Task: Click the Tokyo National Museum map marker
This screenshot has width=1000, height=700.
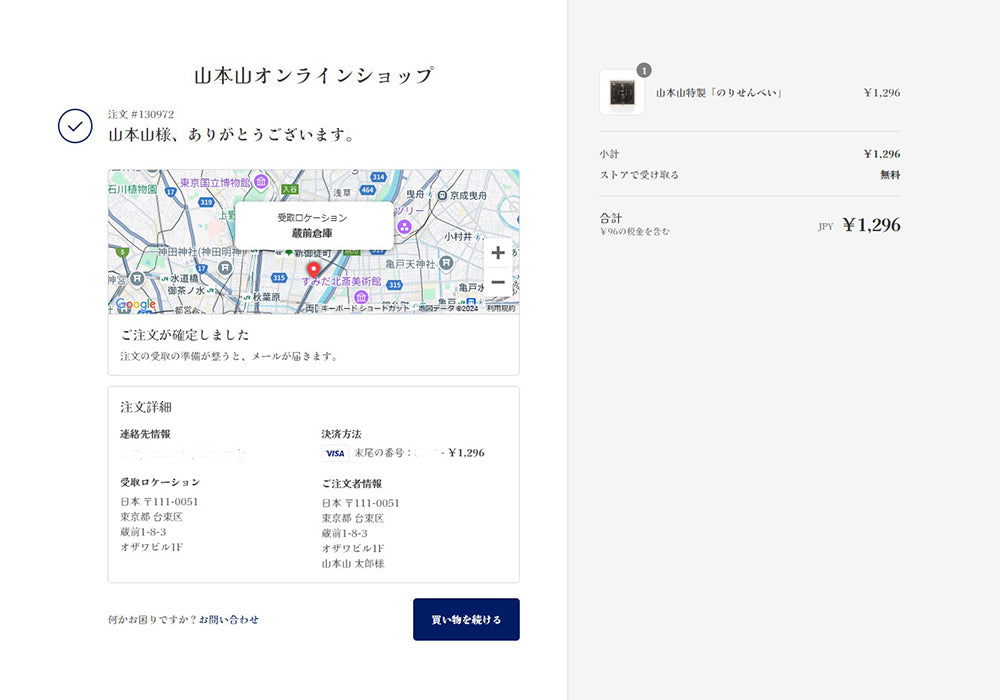Action: [260, 182]
